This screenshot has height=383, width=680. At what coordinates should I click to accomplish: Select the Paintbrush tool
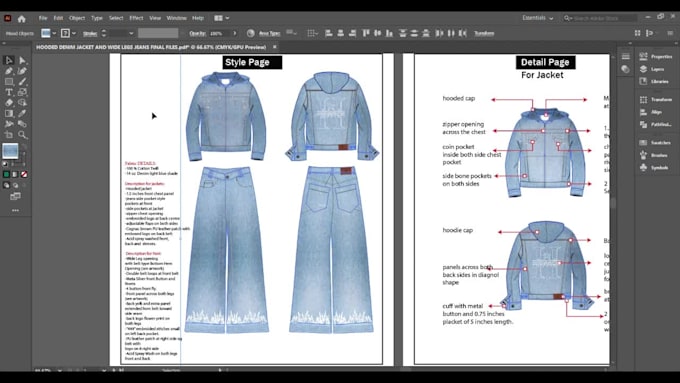pos(22,82)
